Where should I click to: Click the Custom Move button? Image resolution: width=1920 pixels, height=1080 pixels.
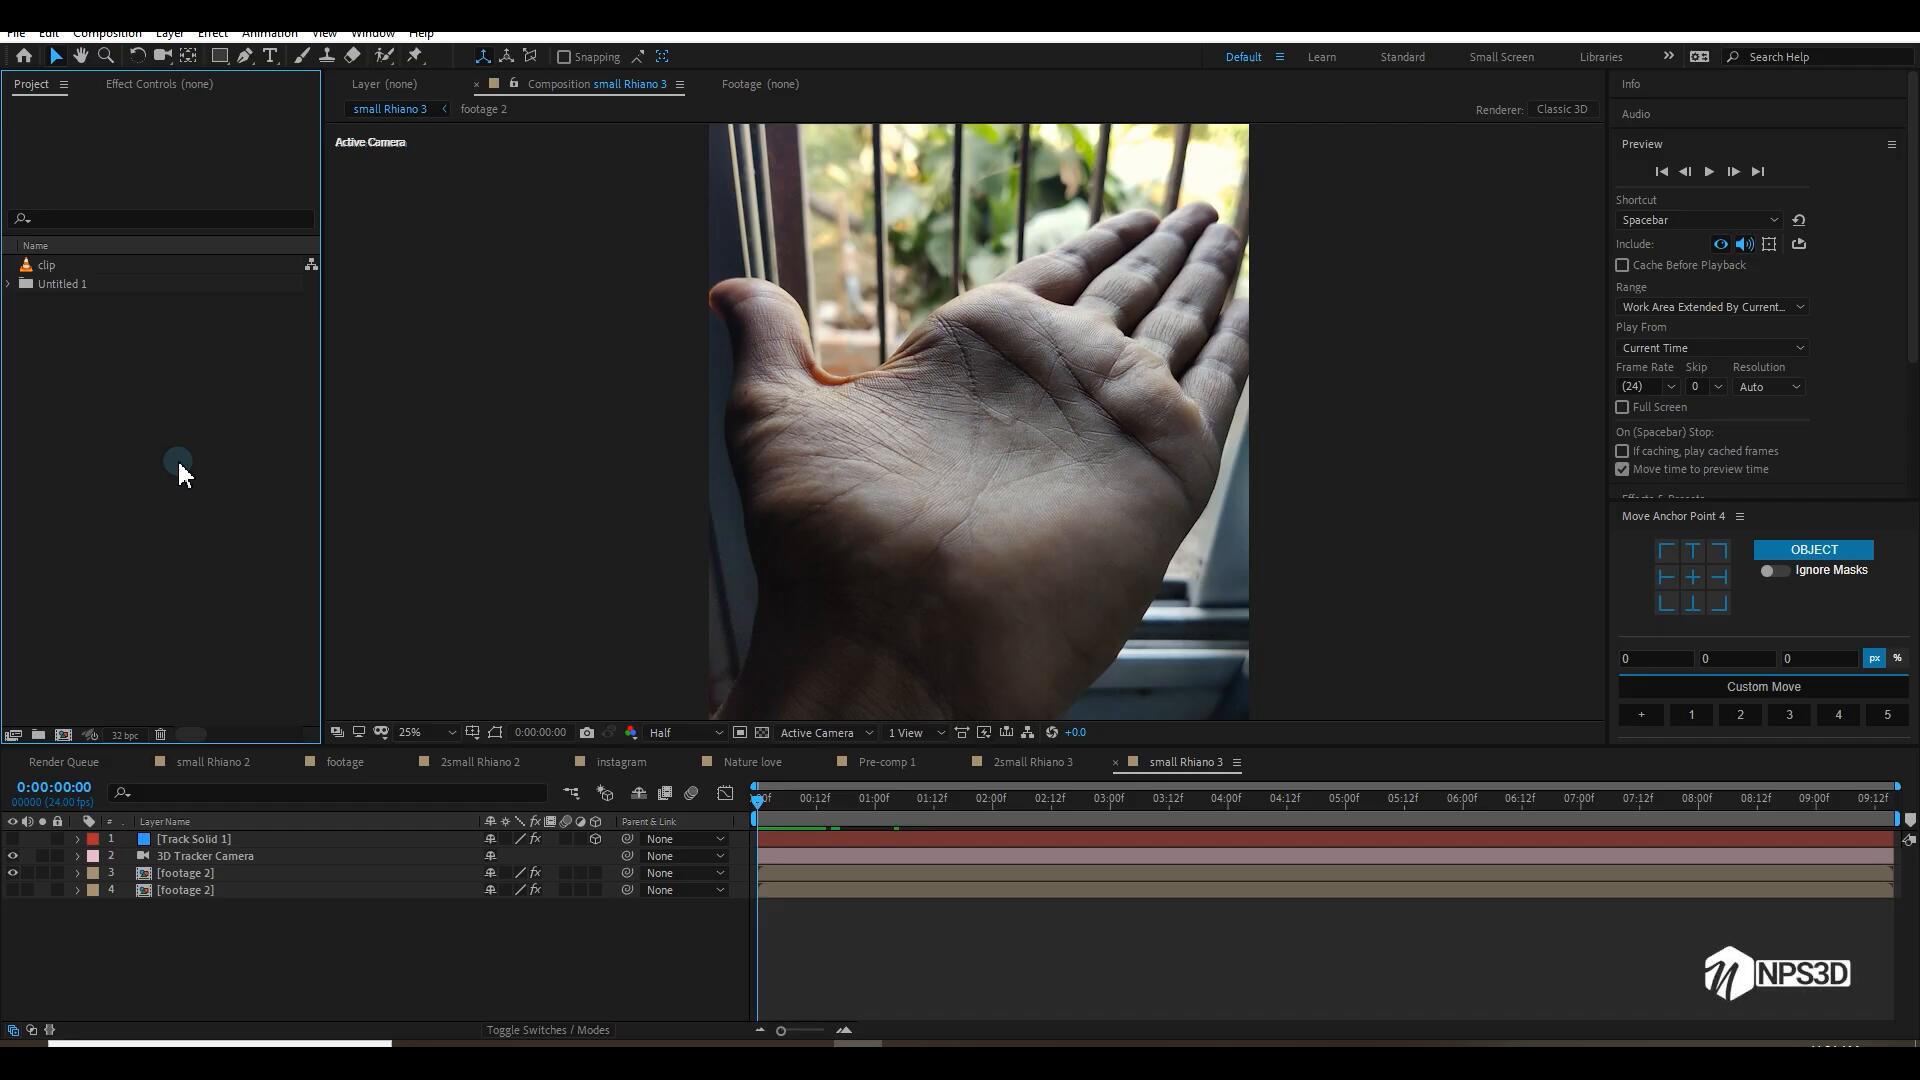[1763, 687]
